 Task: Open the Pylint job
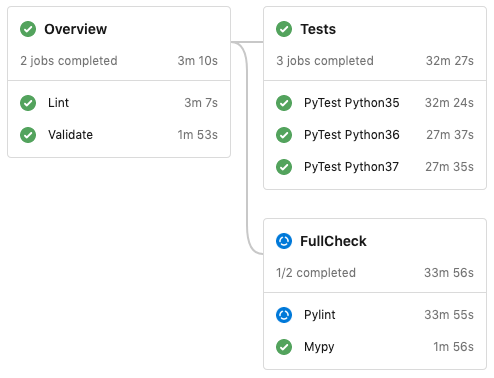[319, 315]
